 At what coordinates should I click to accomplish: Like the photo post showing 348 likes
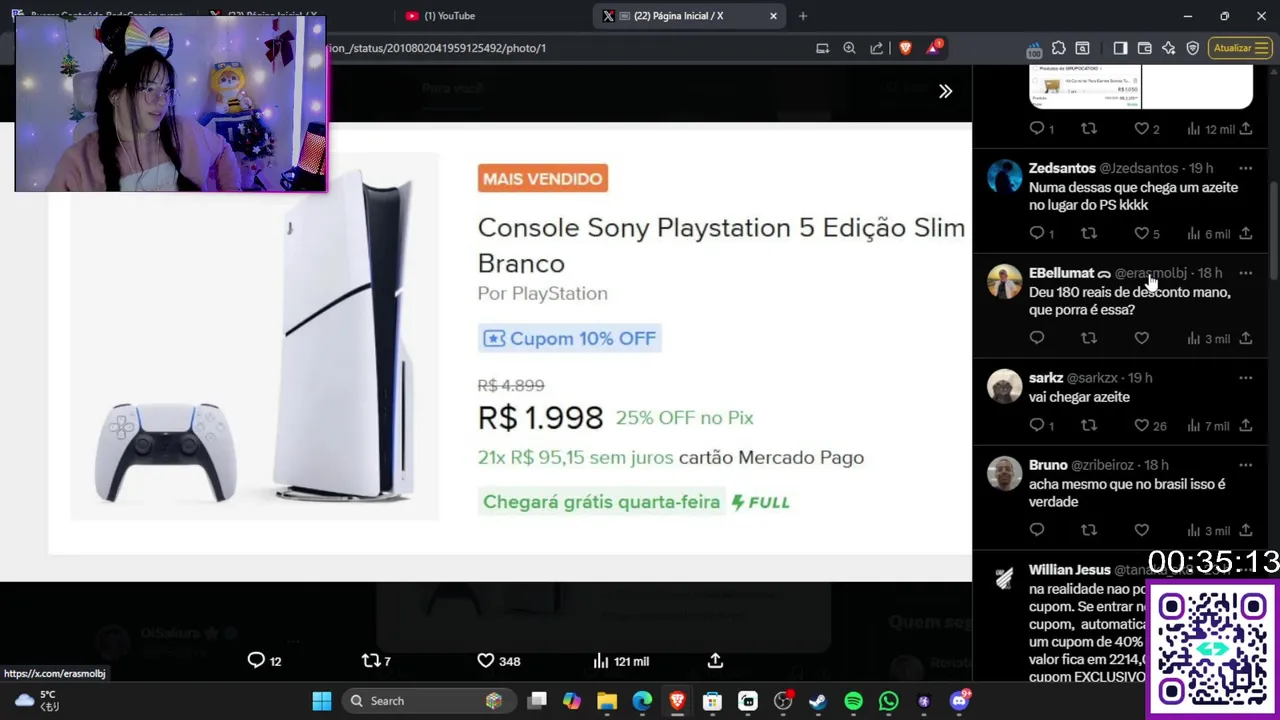pos(498,661)
